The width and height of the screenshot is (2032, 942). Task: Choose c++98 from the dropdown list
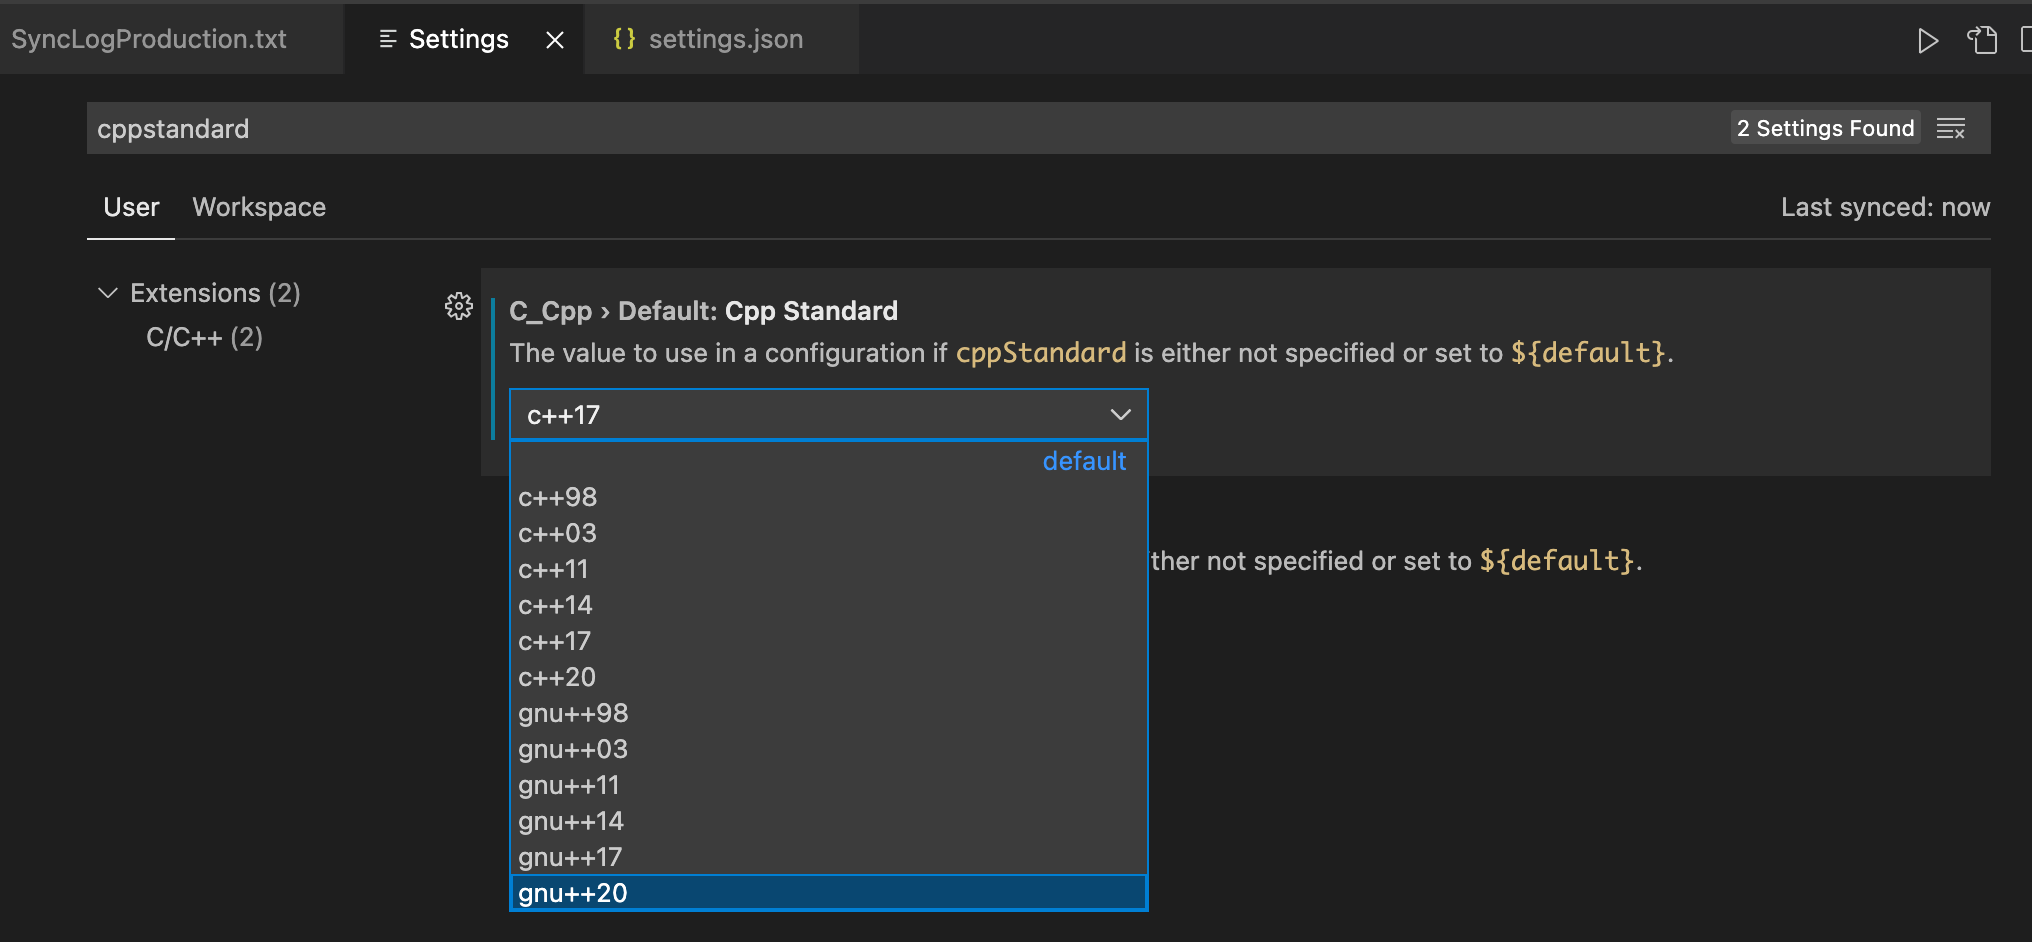pos(829,497)
